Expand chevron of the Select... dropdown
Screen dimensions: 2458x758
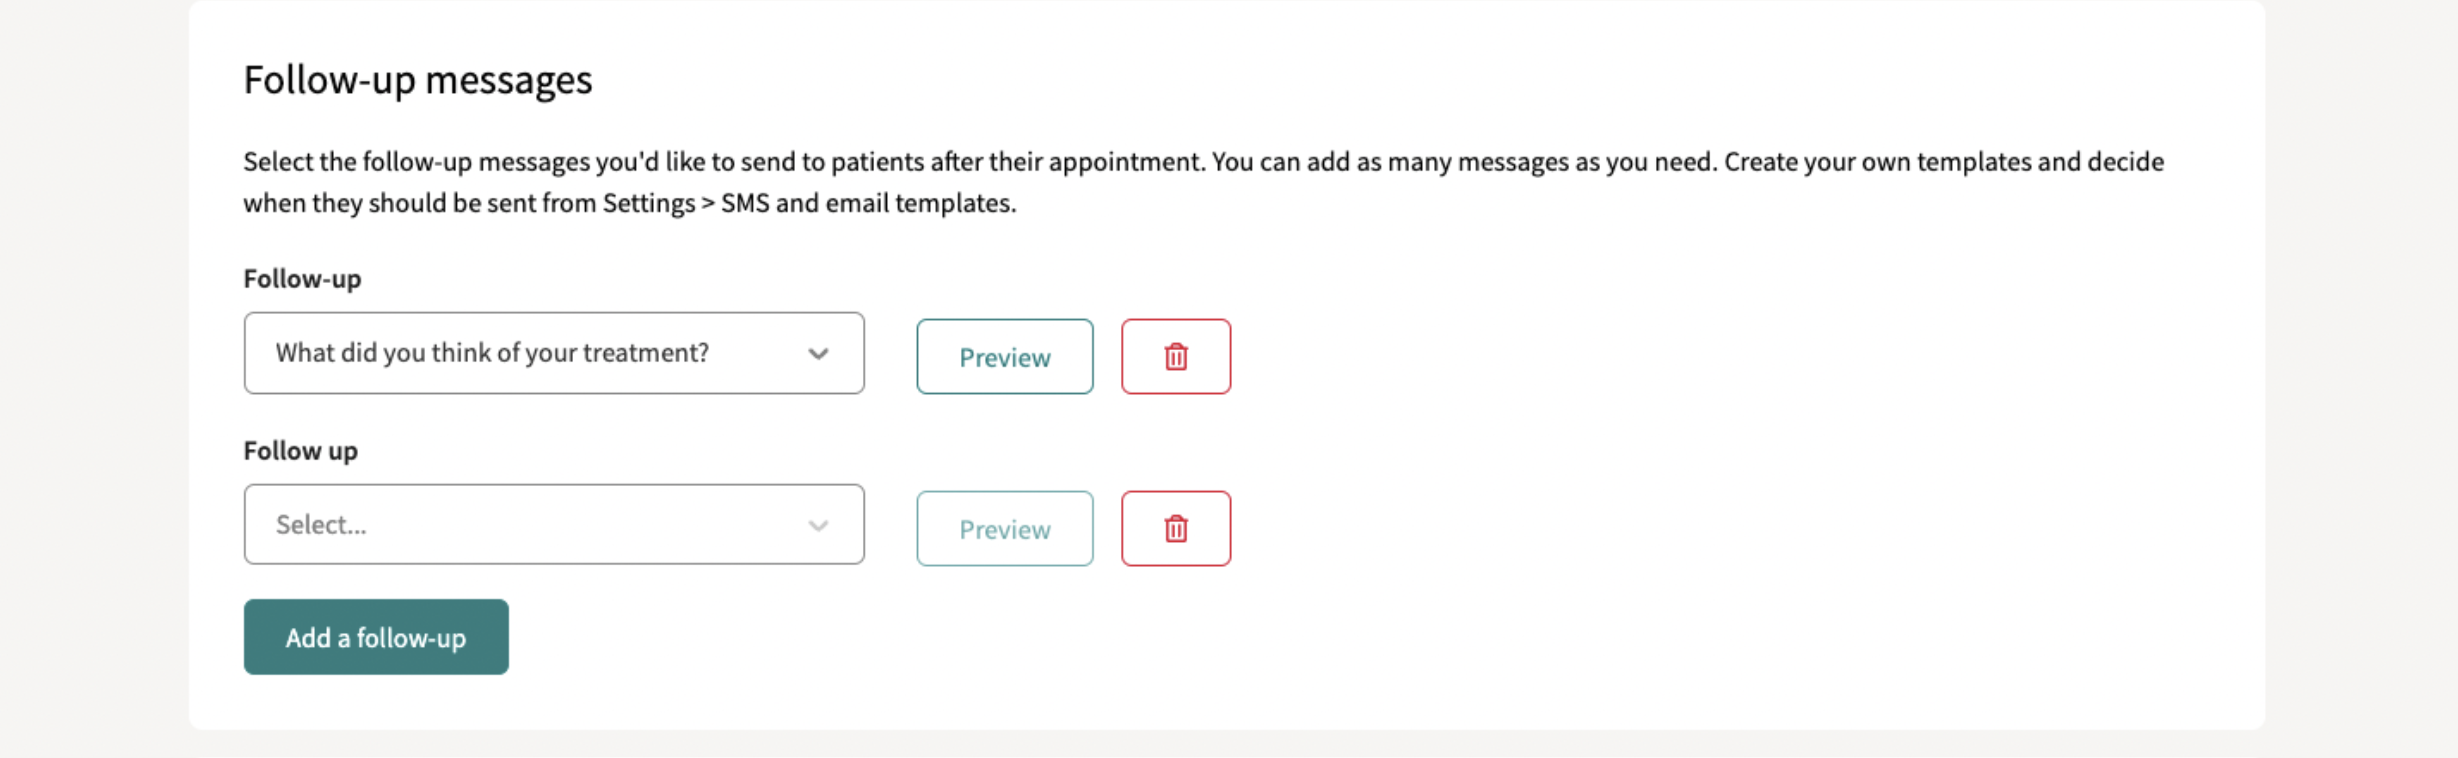(818, 526)
